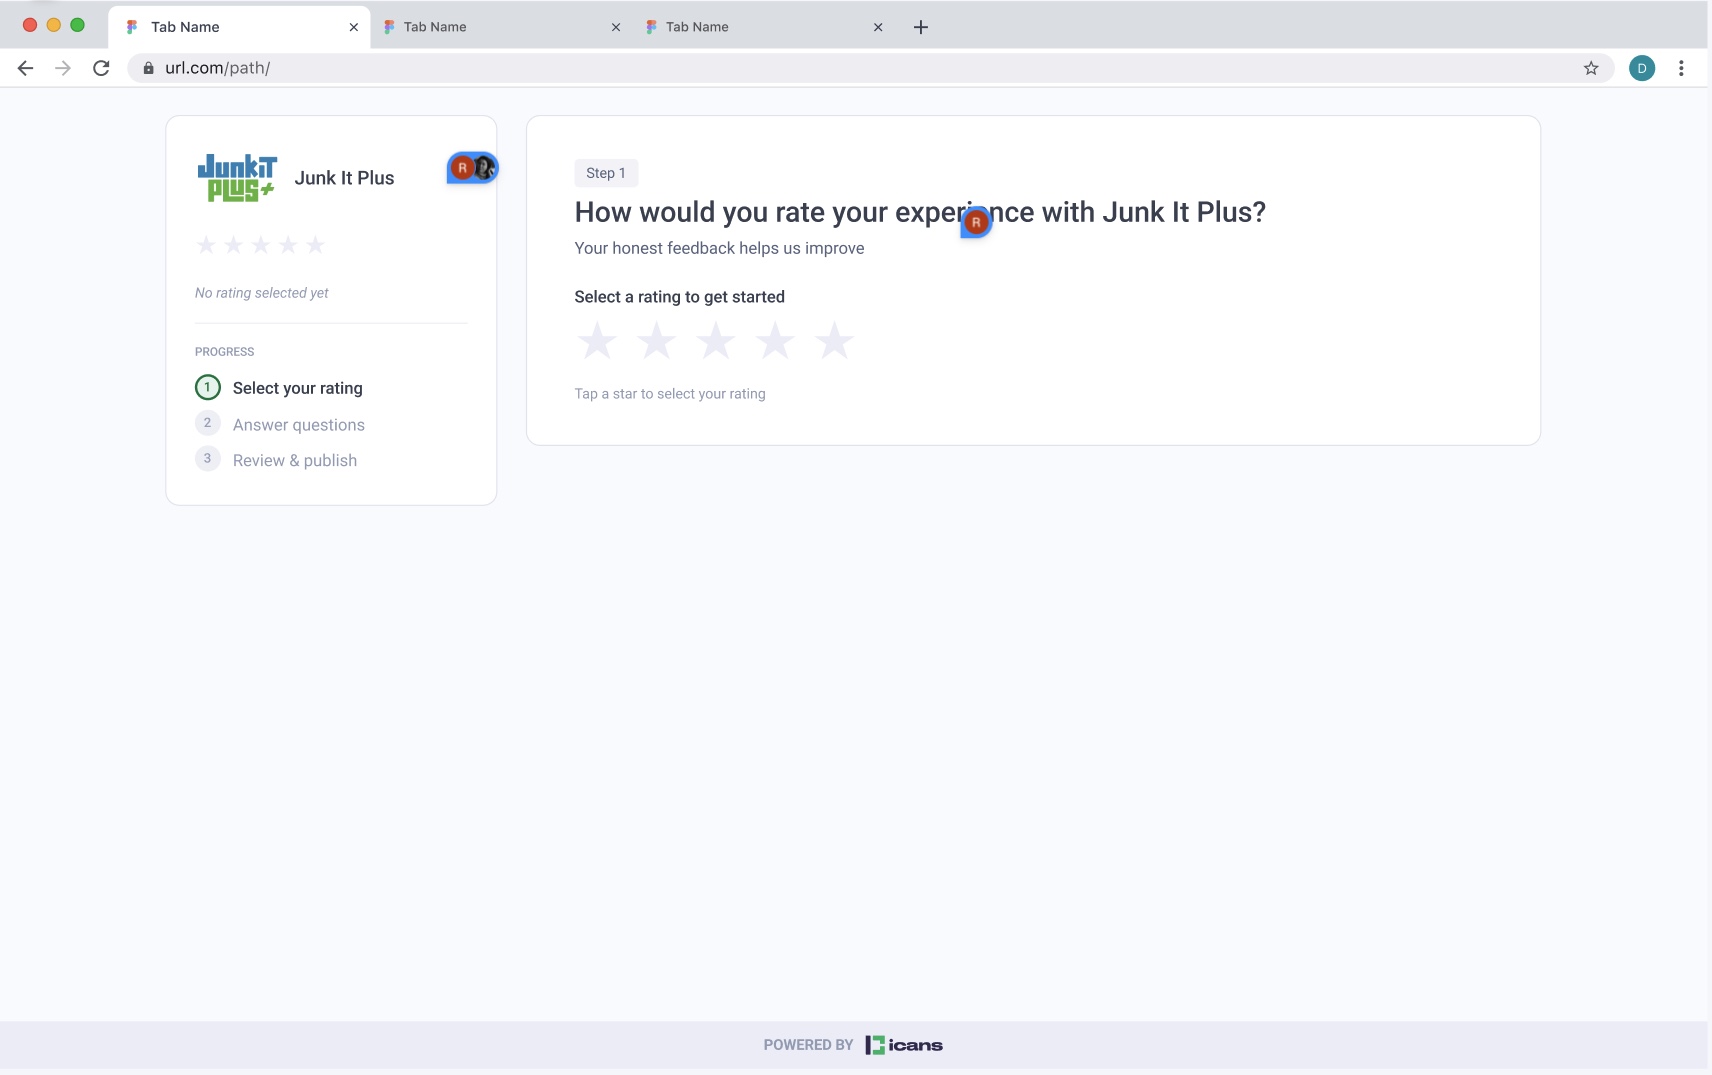Click the fifth small sidebar summary star
1712x1075 pixels.
315,245
